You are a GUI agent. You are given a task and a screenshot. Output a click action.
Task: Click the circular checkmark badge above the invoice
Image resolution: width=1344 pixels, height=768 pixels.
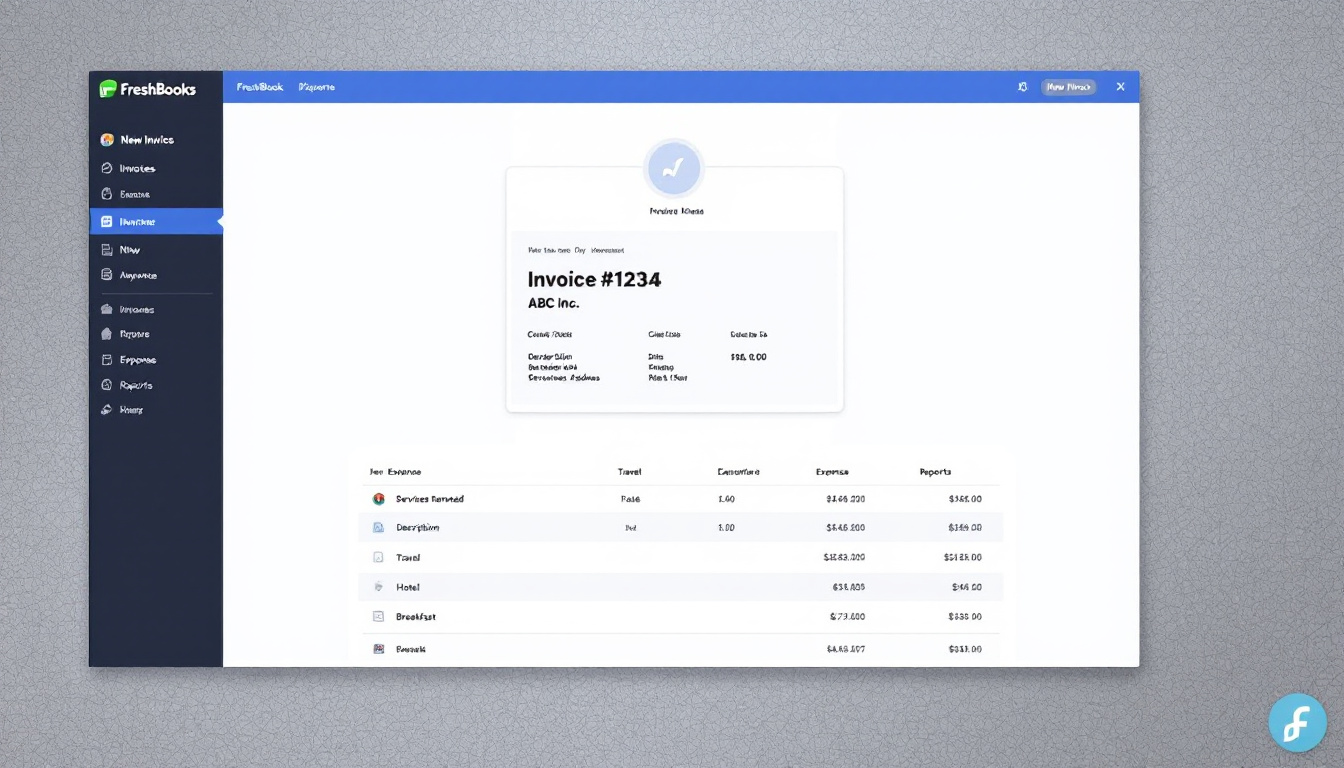[x=674, y=168]
